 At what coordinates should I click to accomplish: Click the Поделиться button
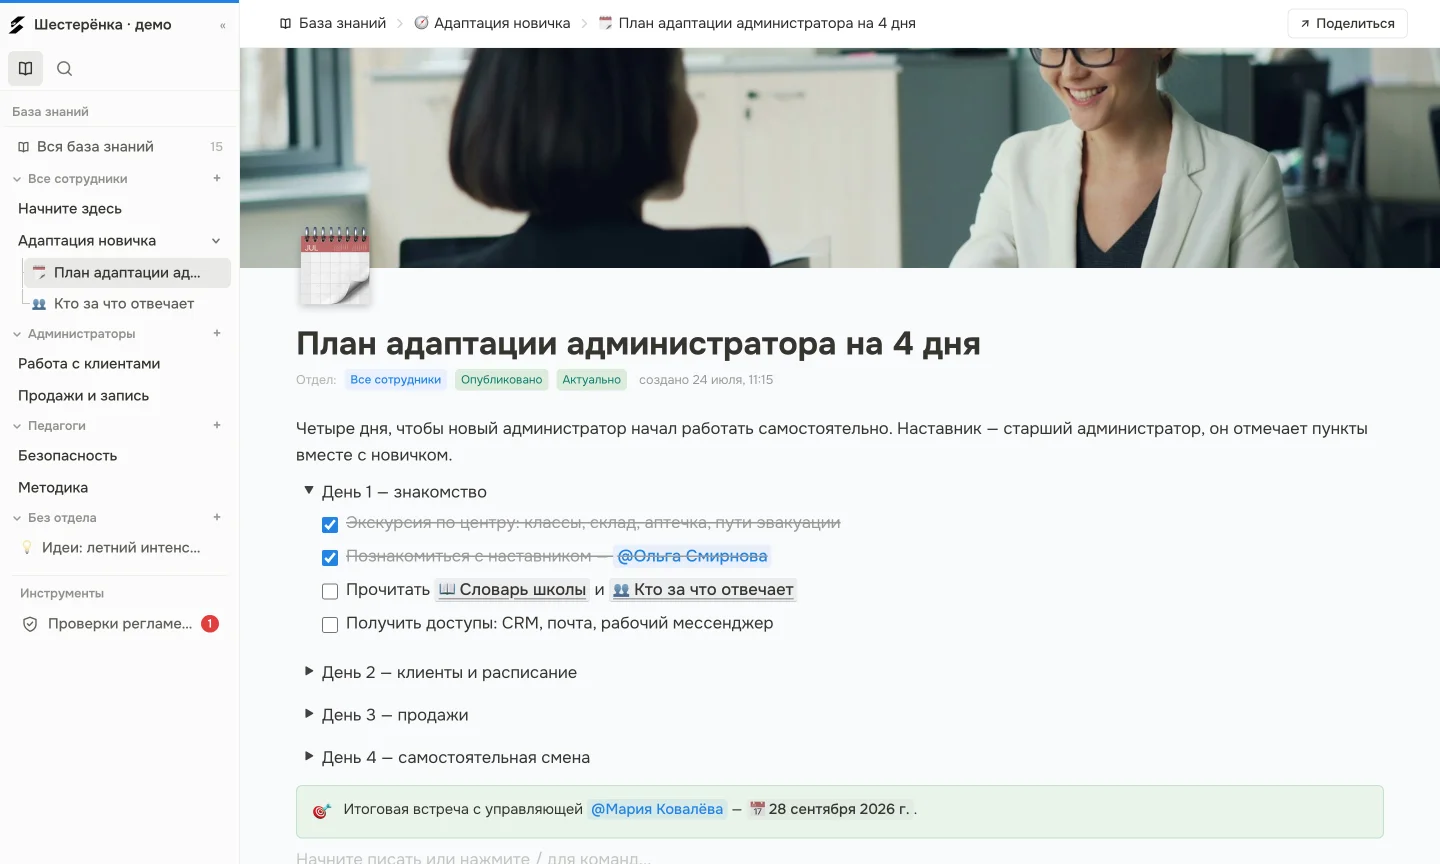coord(1347,24)
